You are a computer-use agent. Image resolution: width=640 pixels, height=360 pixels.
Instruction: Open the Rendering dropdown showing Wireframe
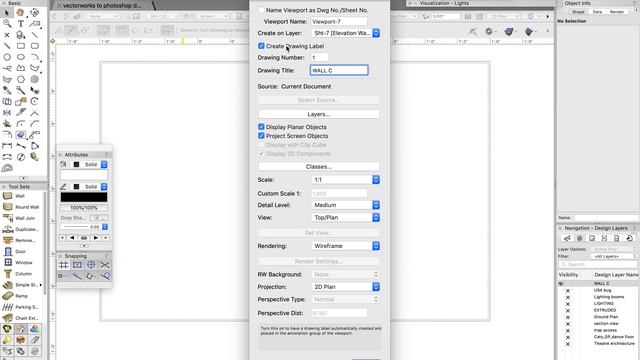point(345,246)
